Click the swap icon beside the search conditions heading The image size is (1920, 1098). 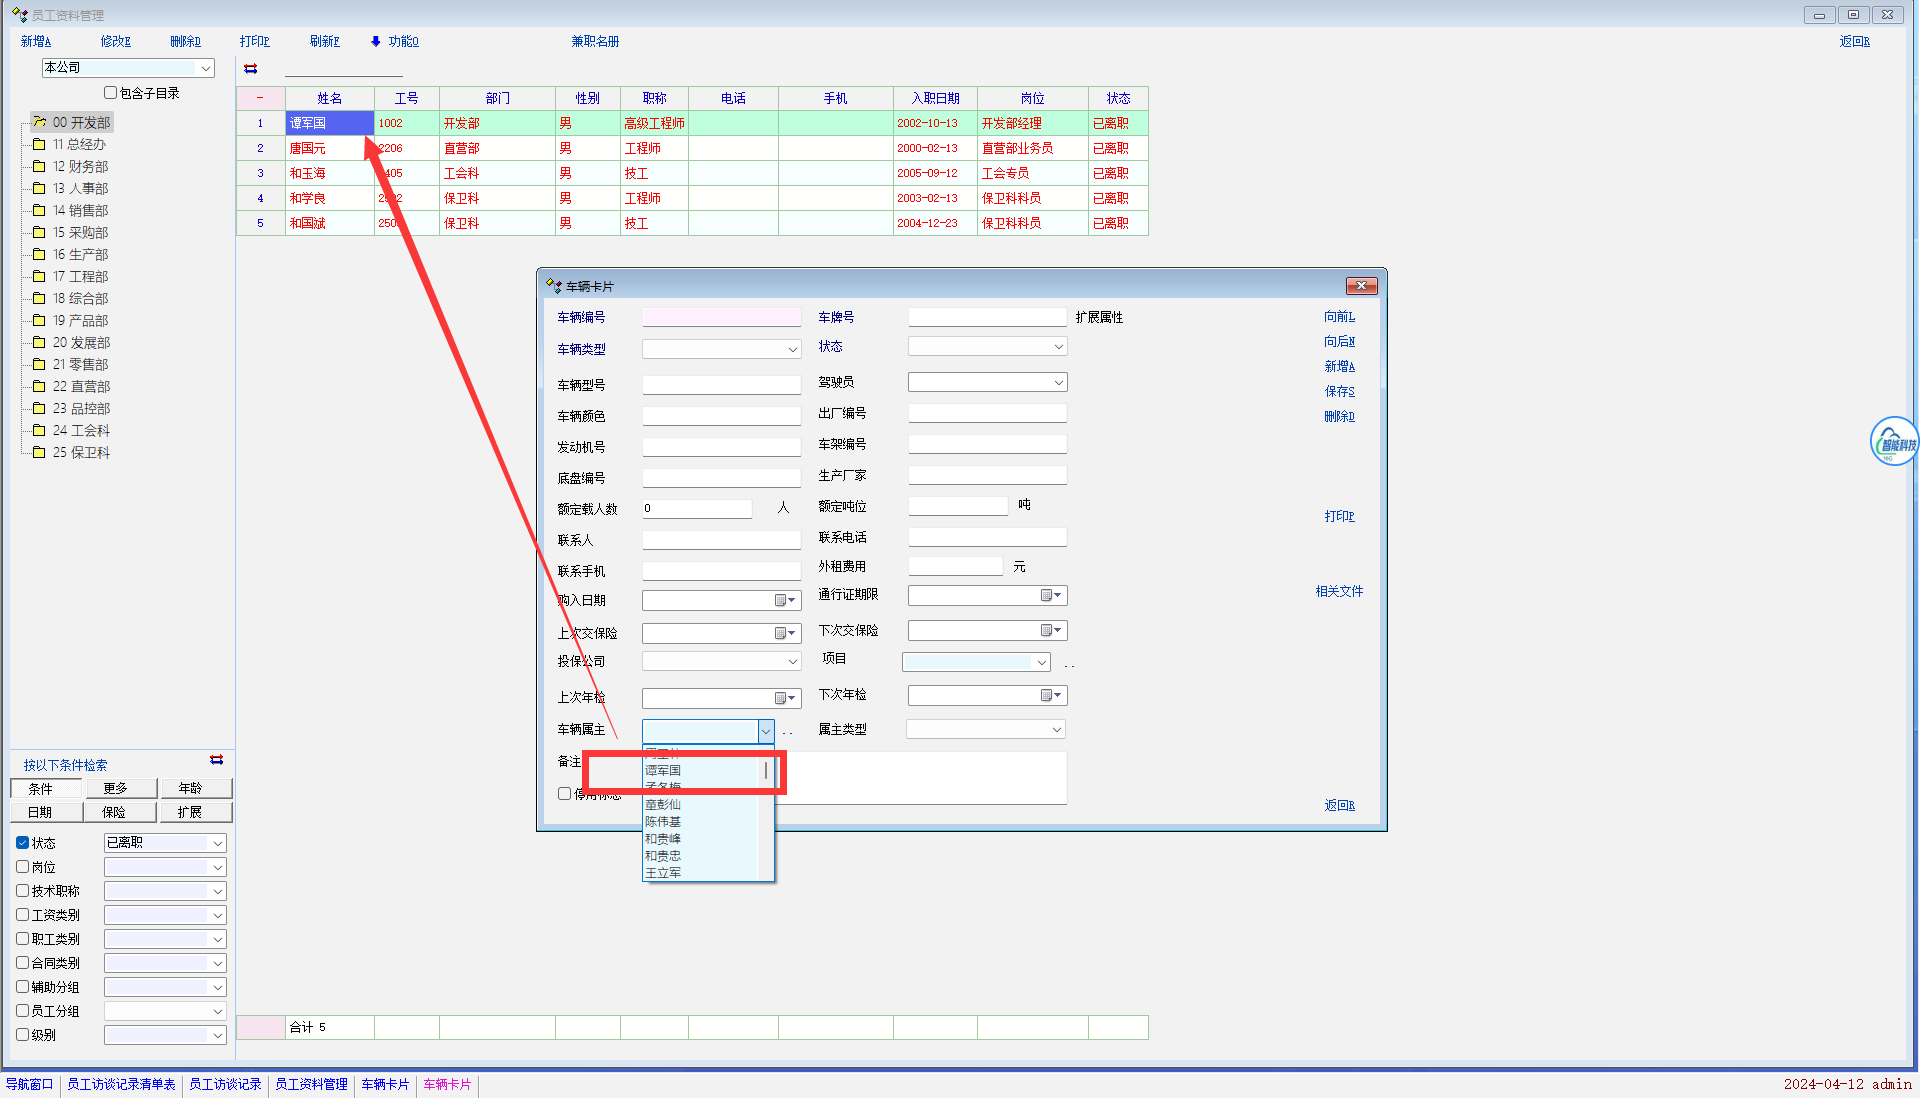point(216,760)
